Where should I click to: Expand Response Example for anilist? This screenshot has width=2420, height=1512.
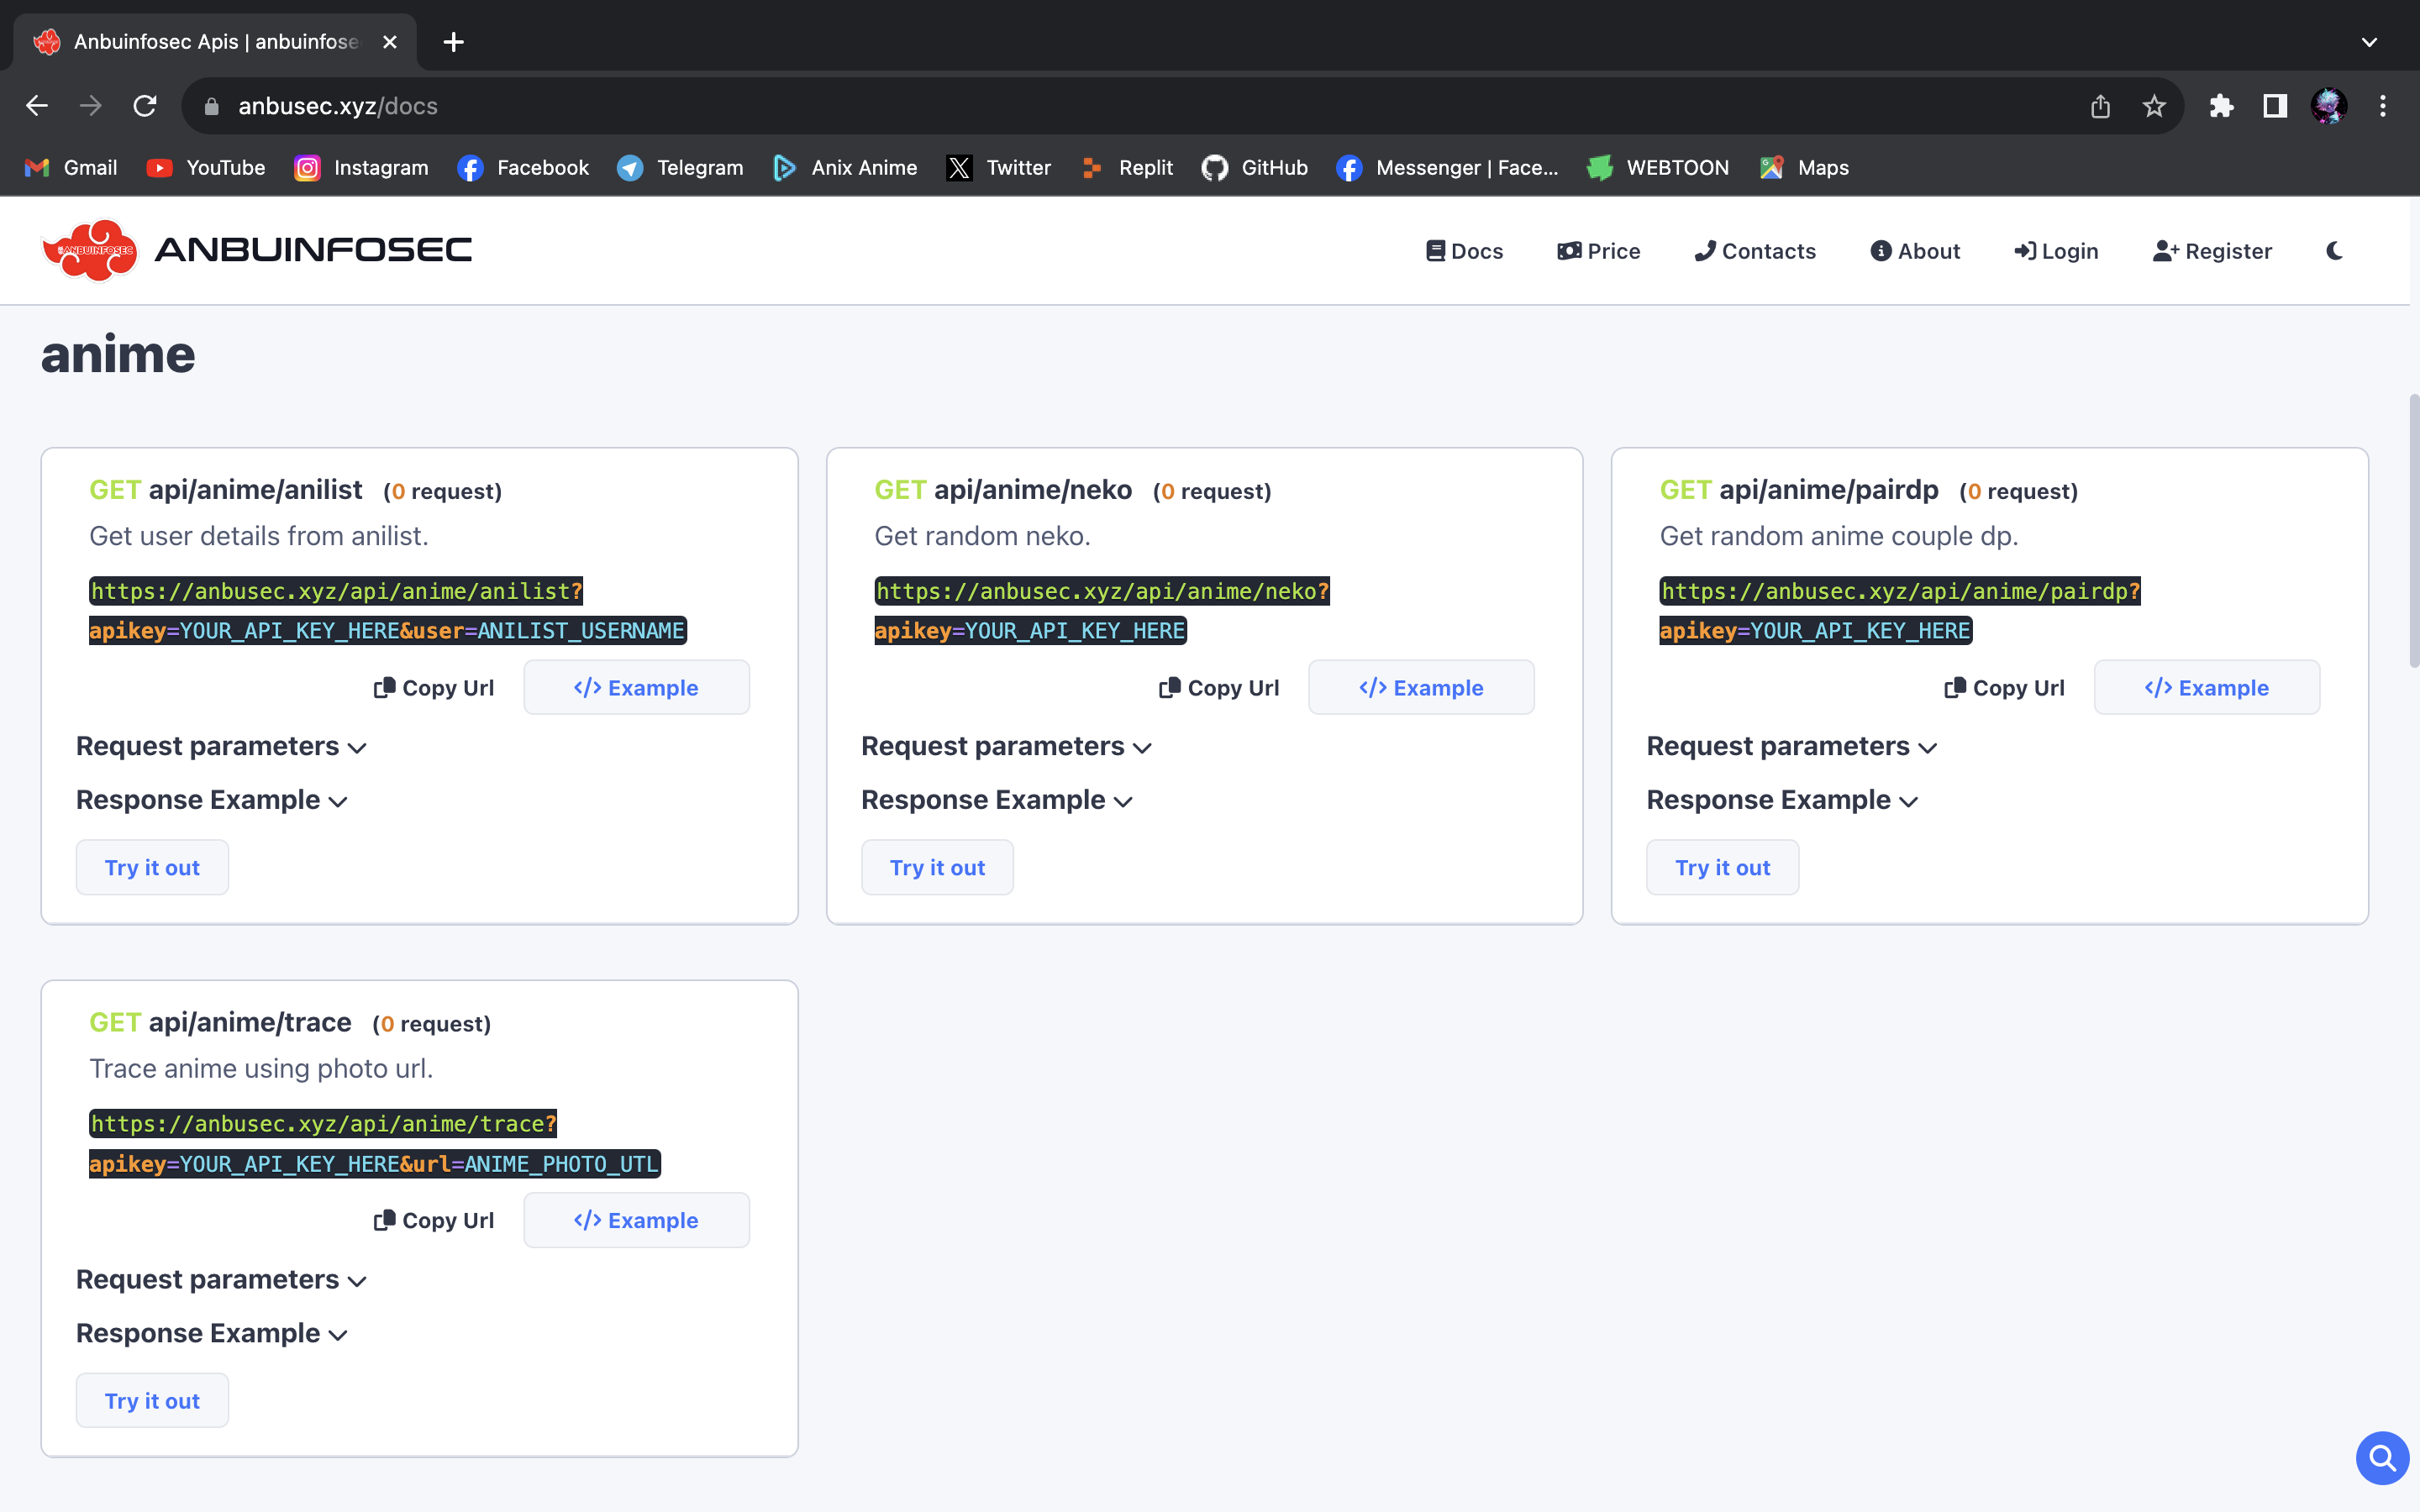(211, 801)
